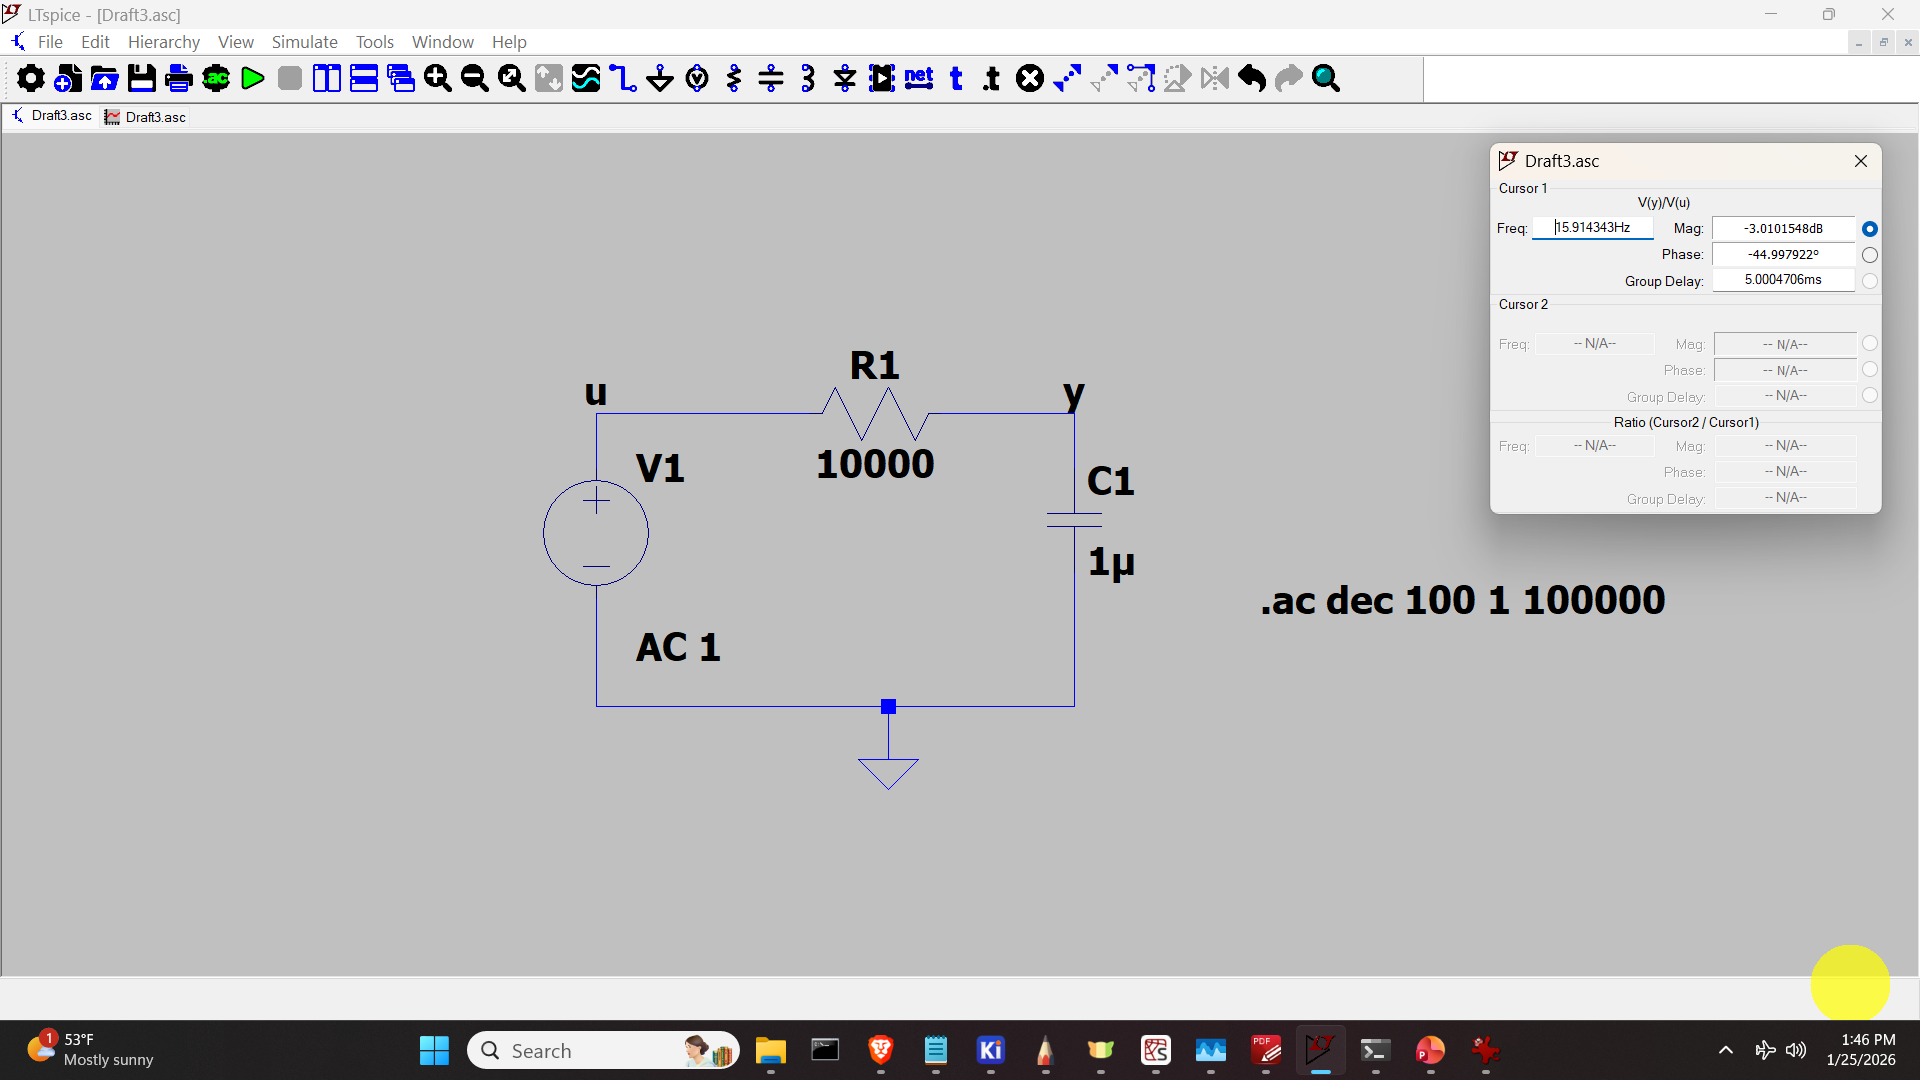1920x1080 pixels.
Task: Select the Delete tool icon
Action: [x=1030, y=78]
